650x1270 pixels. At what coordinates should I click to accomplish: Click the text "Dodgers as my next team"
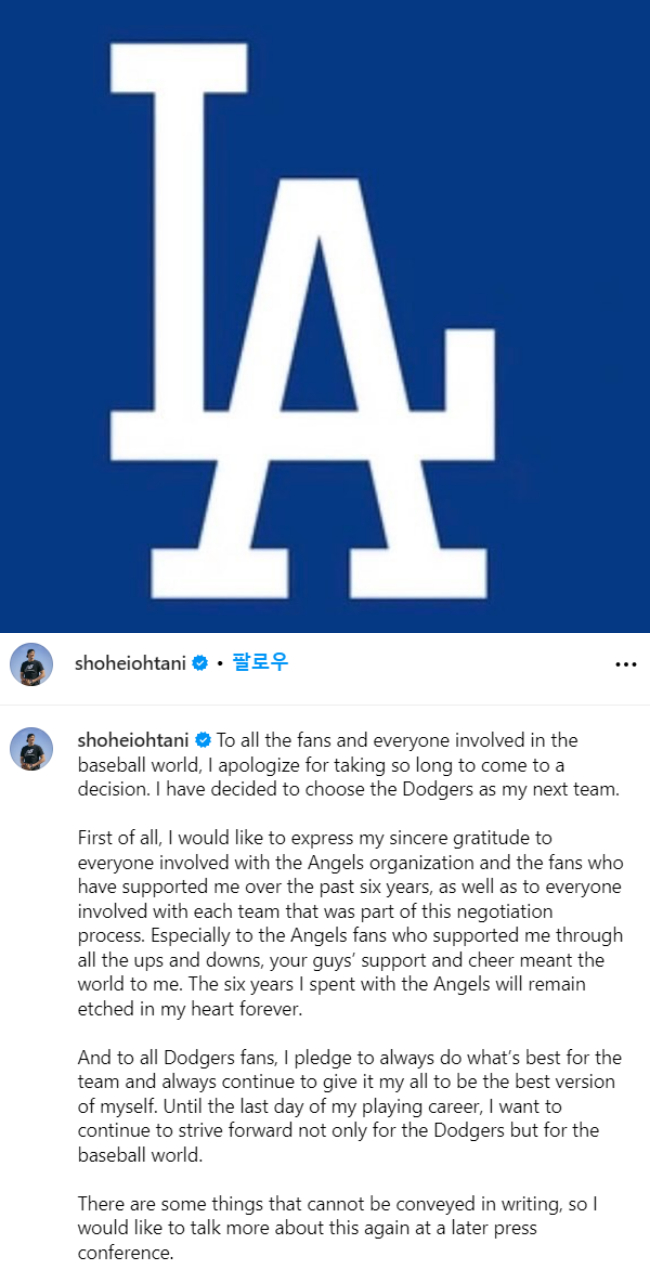[x=528, y=789]
